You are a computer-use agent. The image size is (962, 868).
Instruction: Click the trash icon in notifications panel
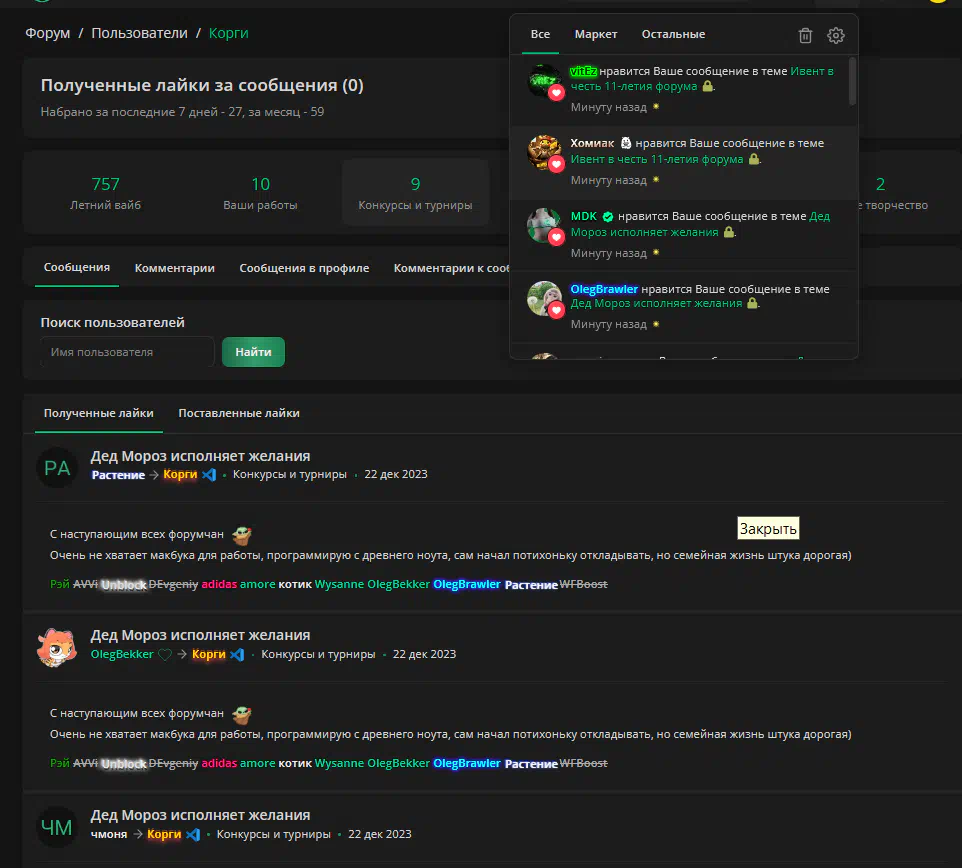(x=805, y=36)
